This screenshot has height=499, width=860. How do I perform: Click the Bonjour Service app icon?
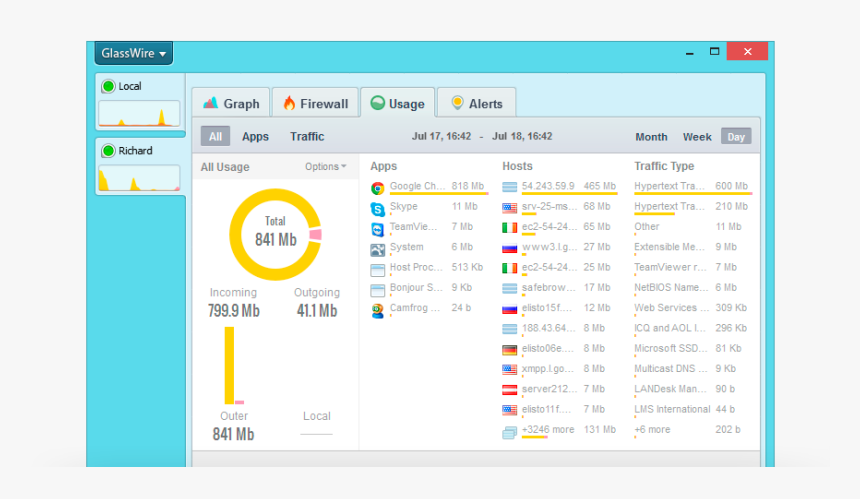pos(377,290)
